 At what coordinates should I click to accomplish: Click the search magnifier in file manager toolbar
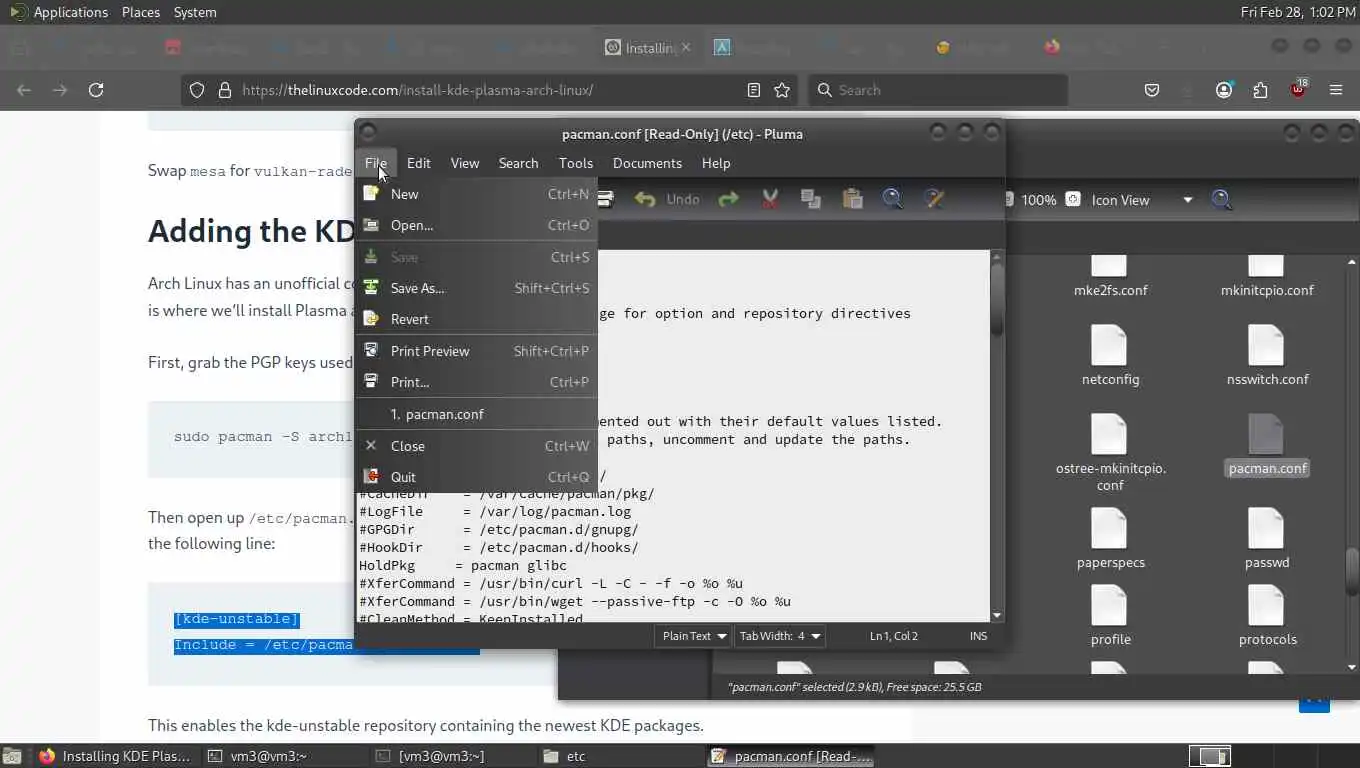click(1221, 200)
